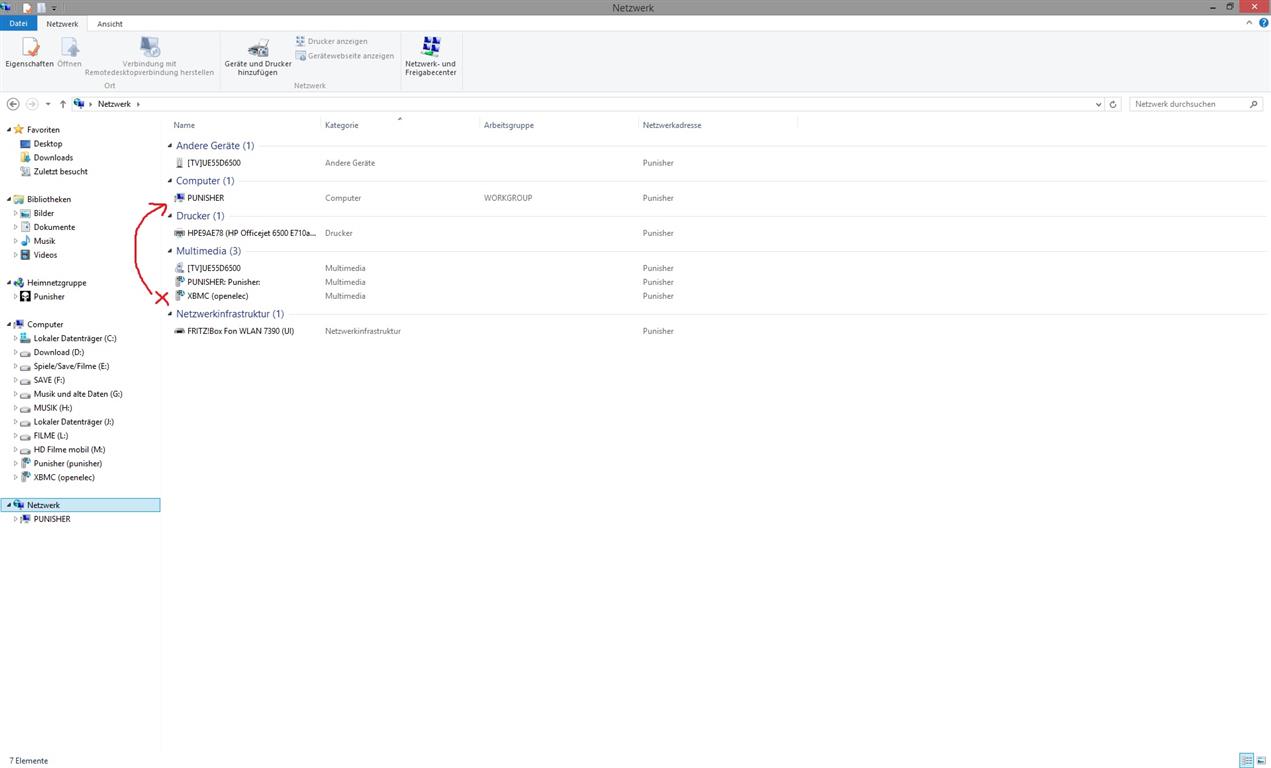Minimize the ribbon with the chevron
Viewport: 1271px width, 768px height.
click(x=1250, y=23)
